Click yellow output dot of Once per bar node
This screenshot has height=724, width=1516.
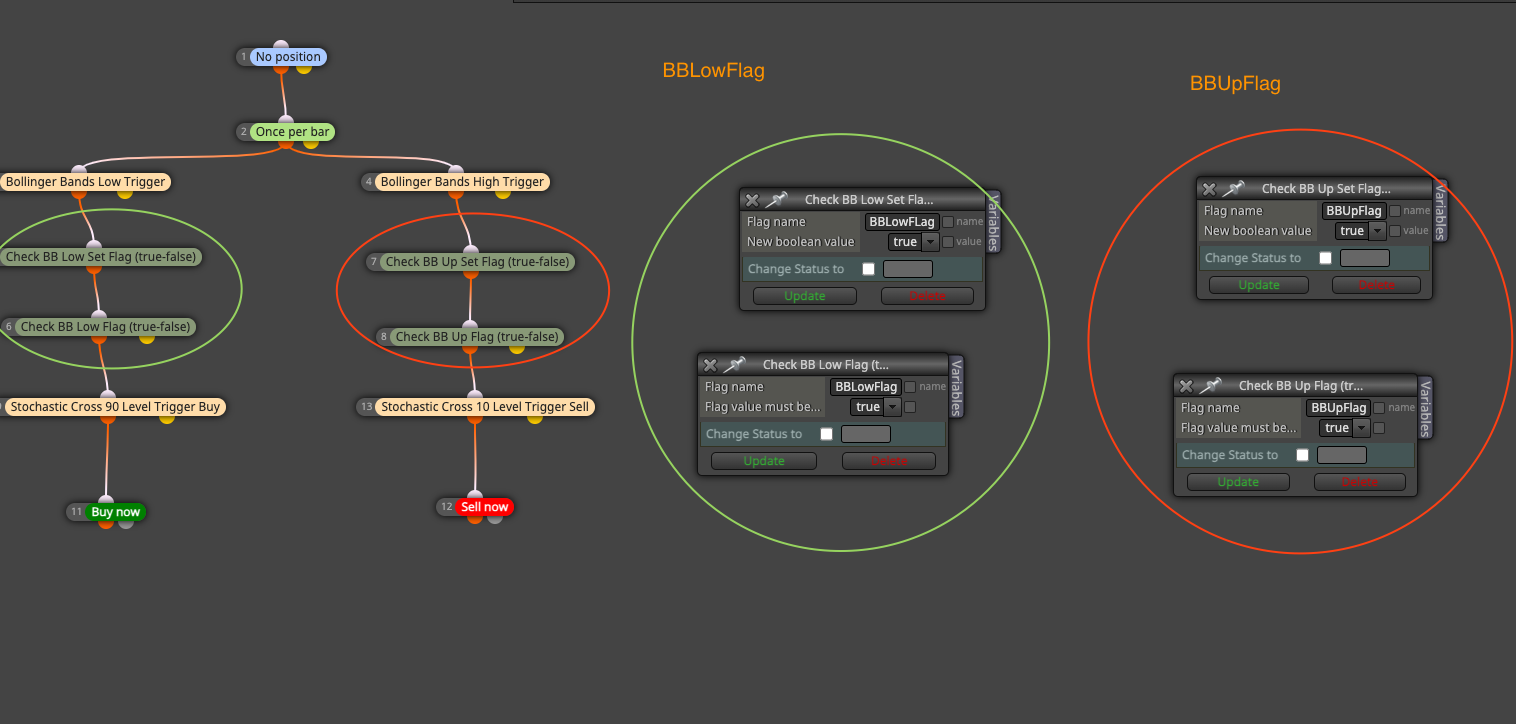click(x=310, y=144)
